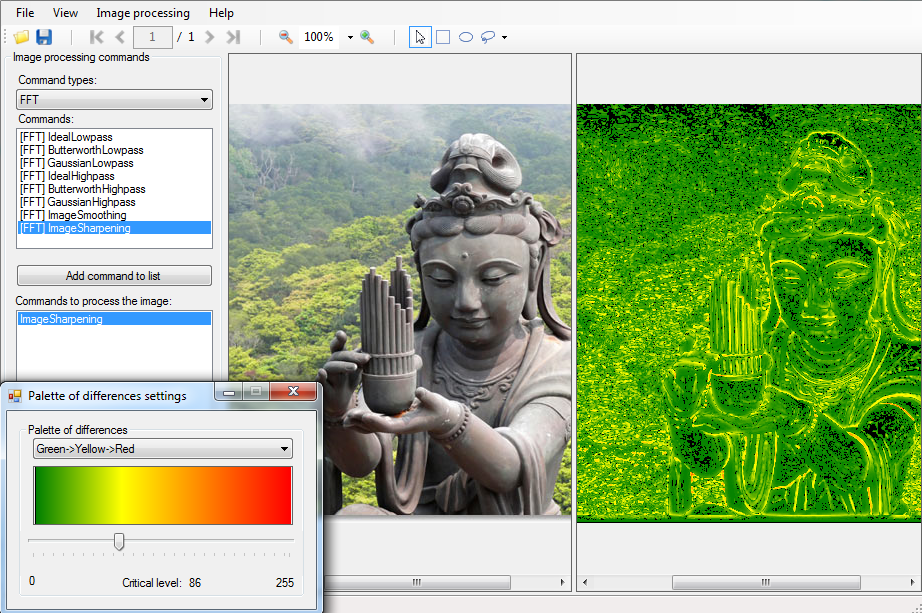Screen dimensions: 922x613
Task: Open the View menu
Action: pyautogui.click(x=65, y=12)
